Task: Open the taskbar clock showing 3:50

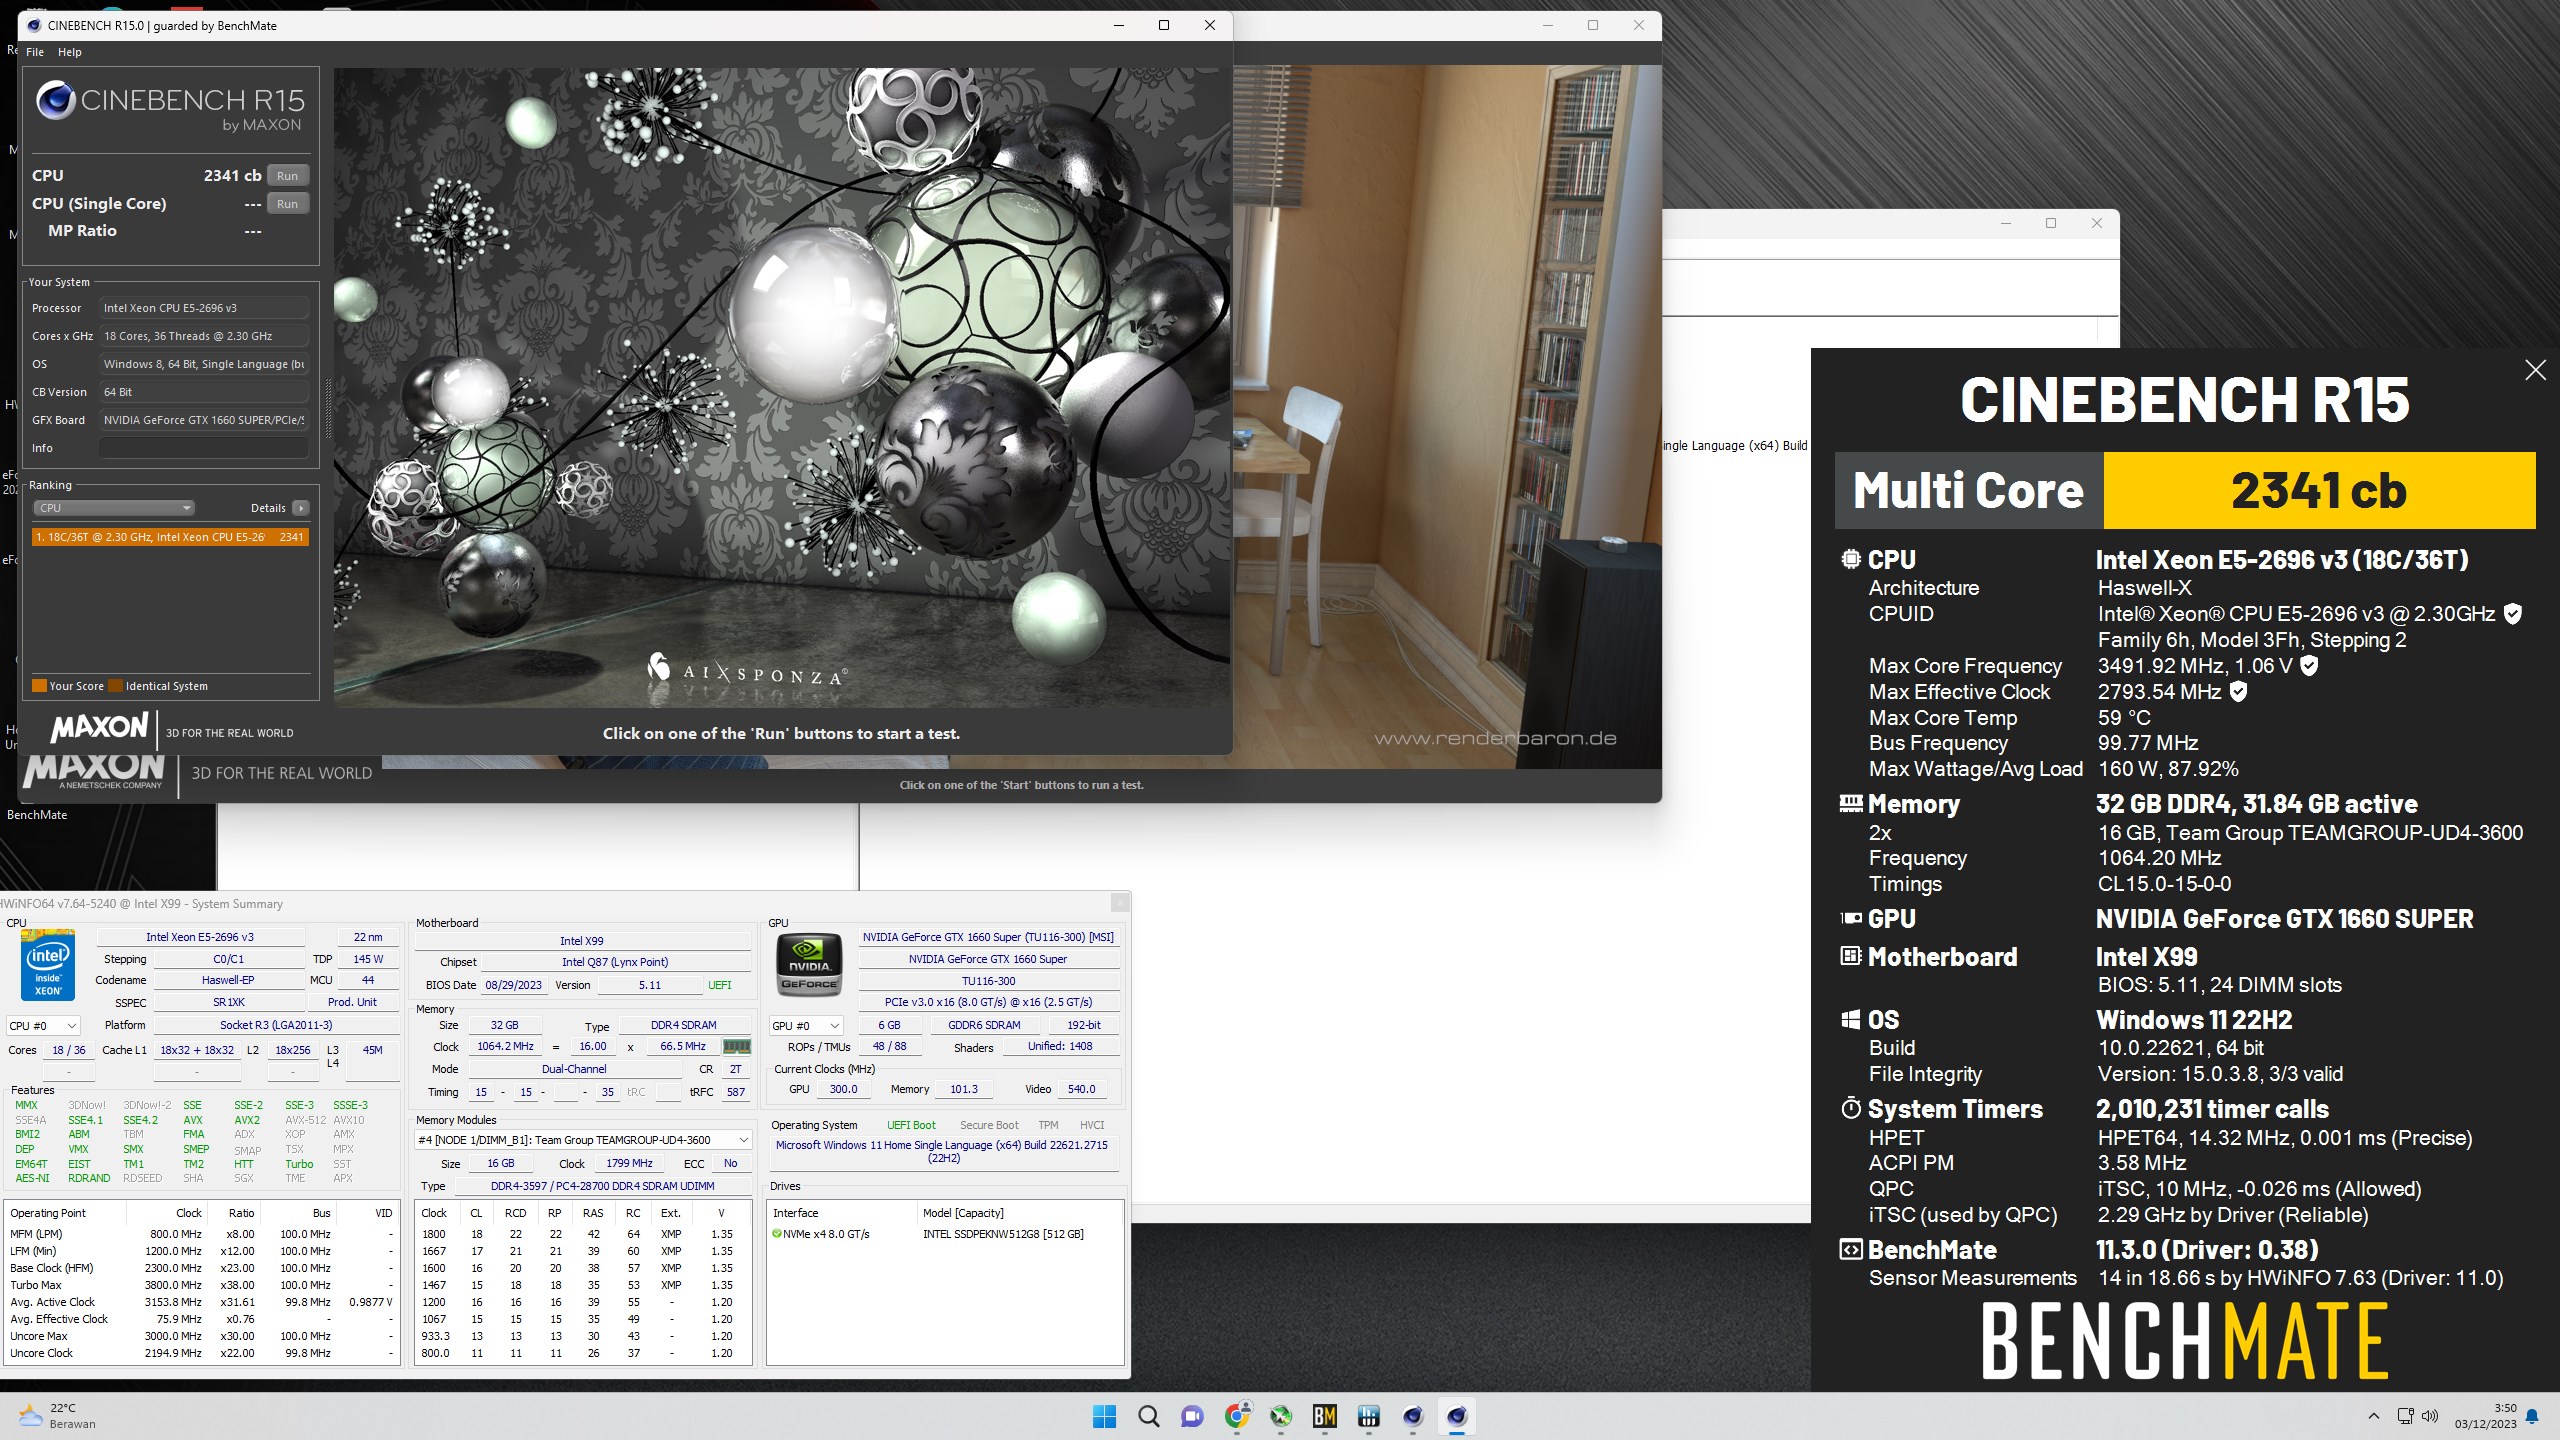Action: [2485, 1416]
